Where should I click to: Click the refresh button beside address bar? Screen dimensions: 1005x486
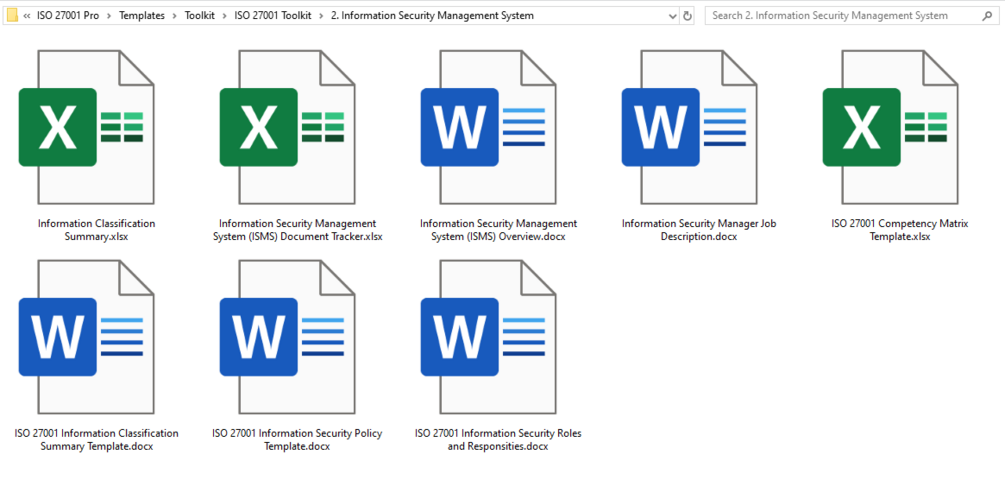click(x=688, y=16)
